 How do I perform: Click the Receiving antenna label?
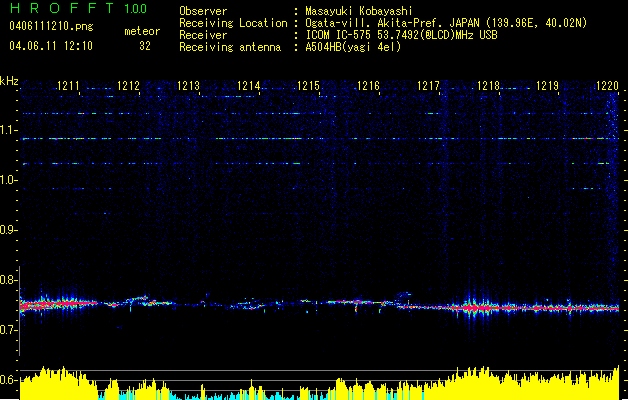point(230,47)
